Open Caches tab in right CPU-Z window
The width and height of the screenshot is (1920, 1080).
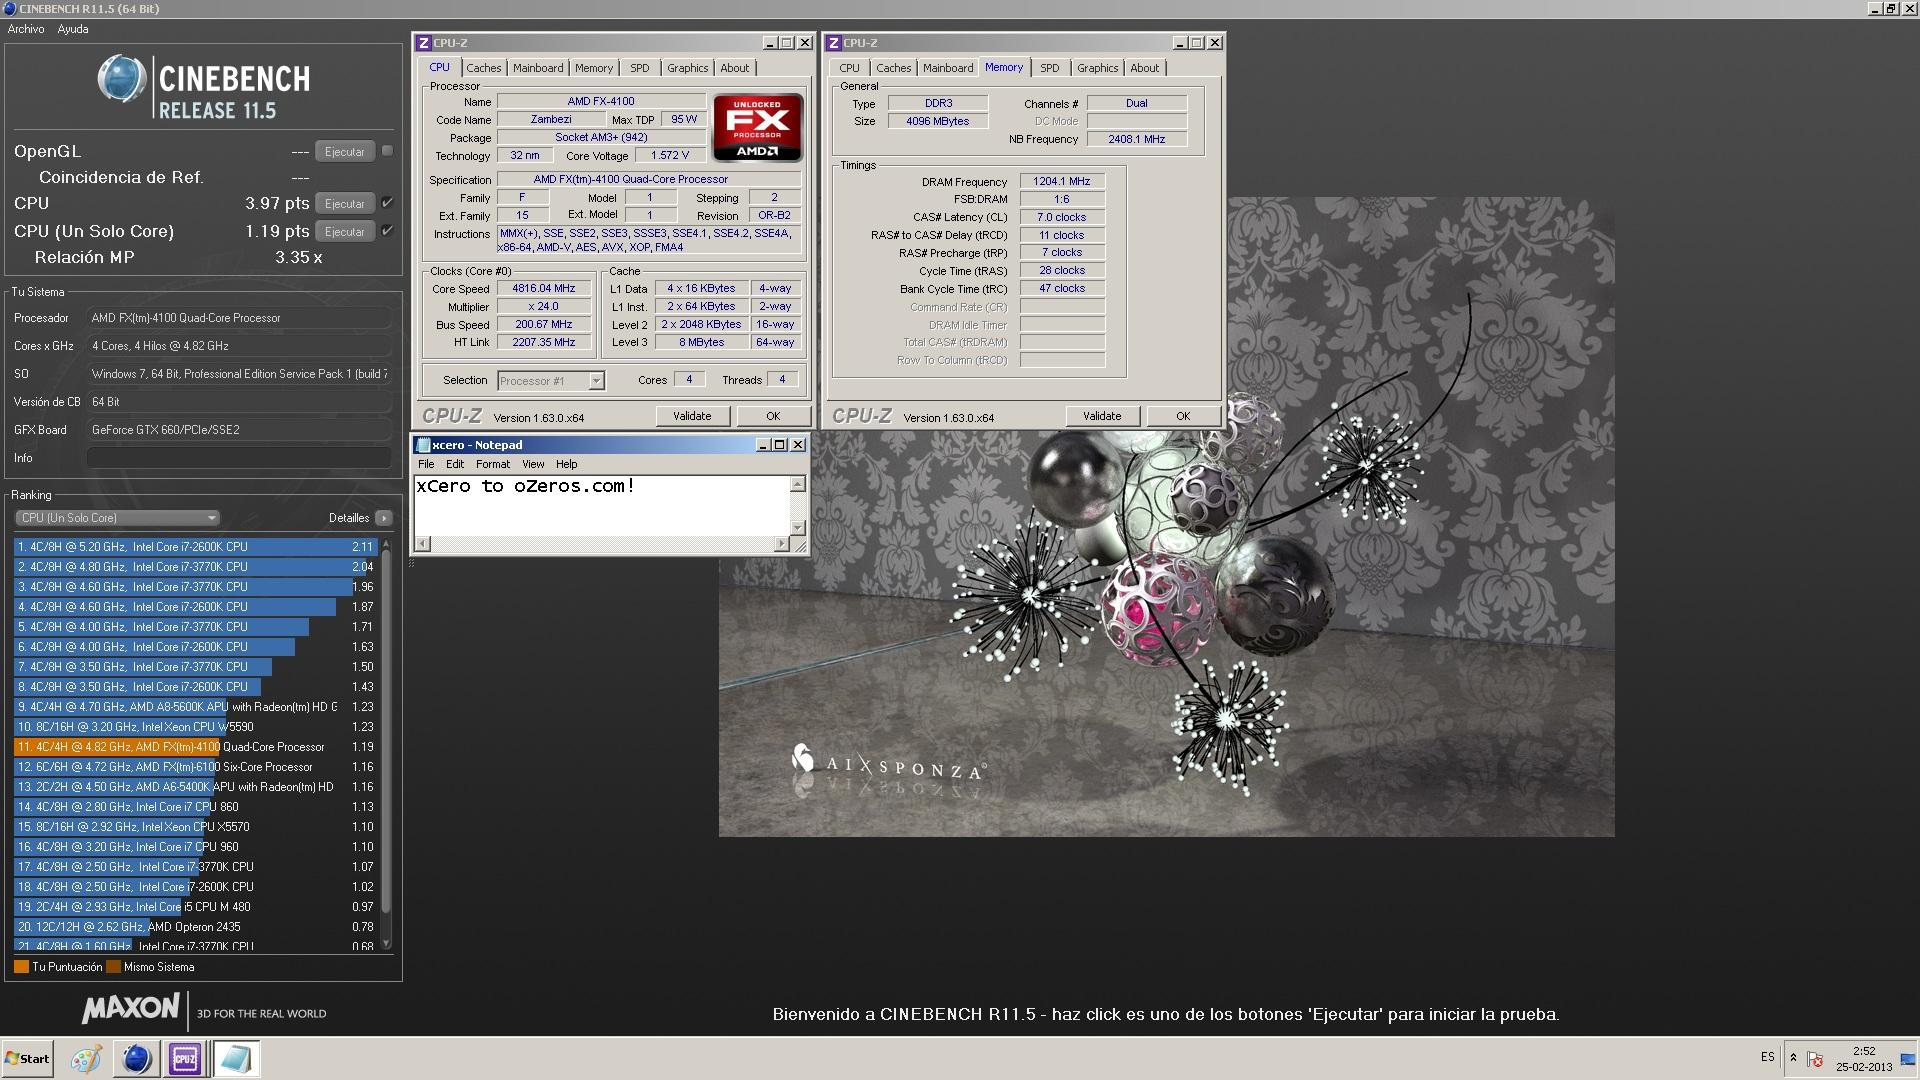click(893, 68)
